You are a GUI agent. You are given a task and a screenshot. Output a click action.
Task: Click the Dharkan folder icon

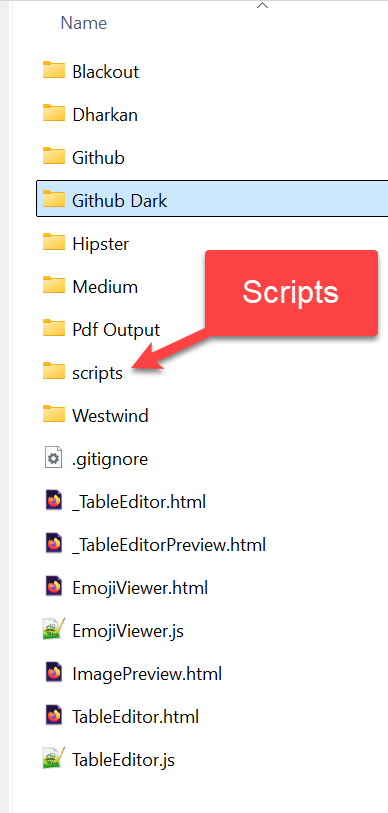click(53, 114)
